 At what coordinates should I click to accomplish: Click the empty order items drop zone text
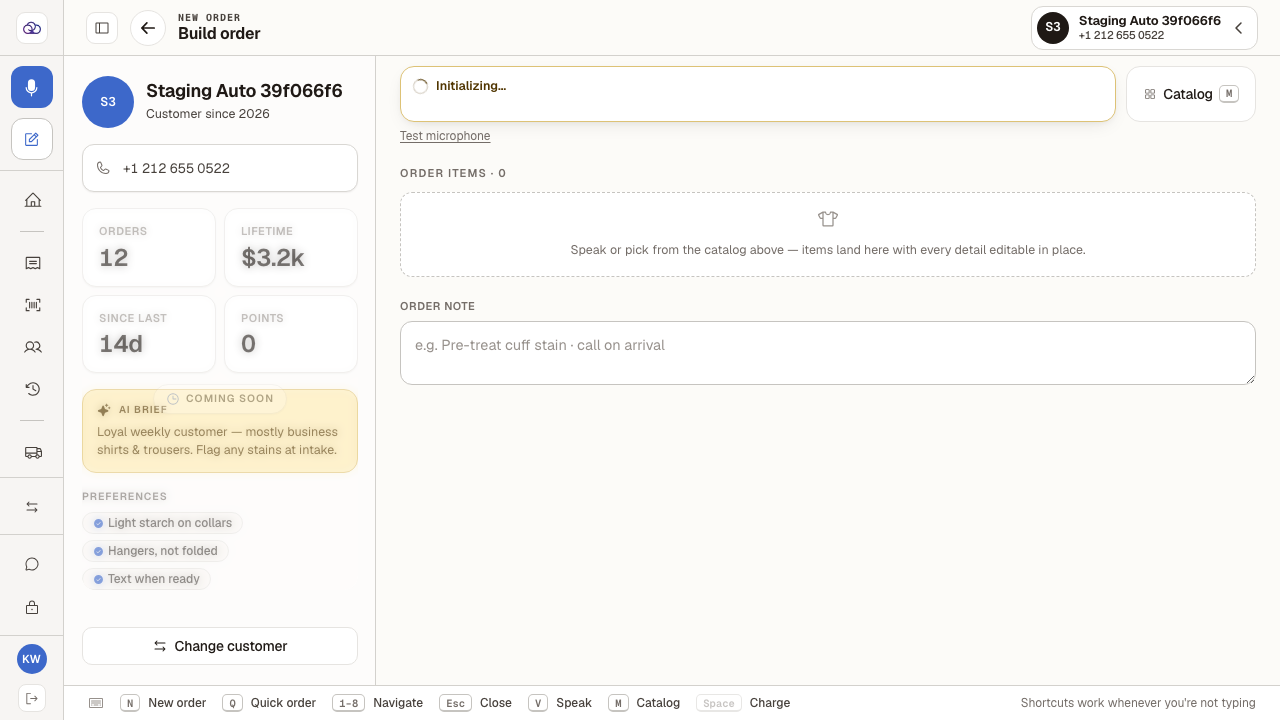pyautogui.click(x=828, y=250)
